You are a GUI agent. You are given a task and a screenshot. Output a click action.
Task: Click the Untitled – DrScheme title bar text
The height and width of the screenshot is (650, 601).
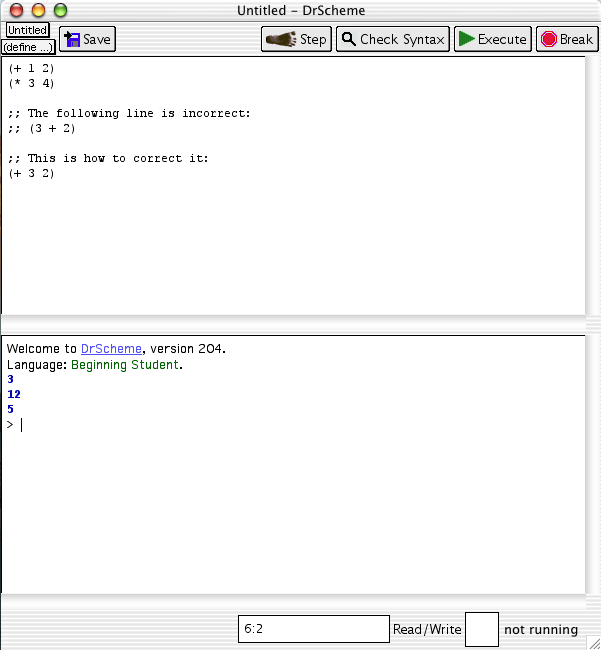point(301,10)
